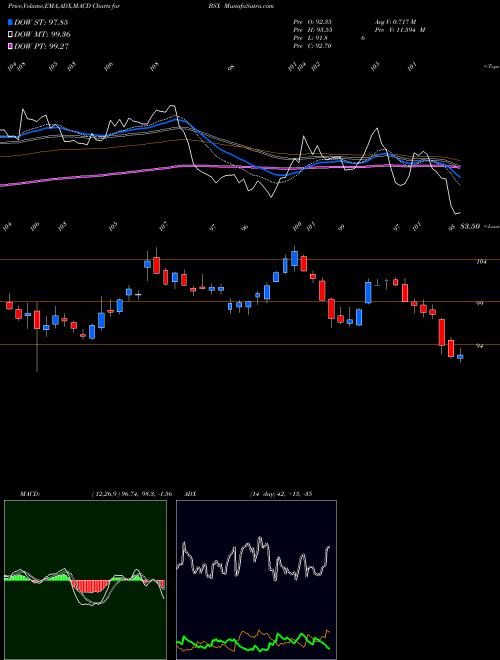
Task: Click the 94 price level label
Action: (x=479, y=346)
